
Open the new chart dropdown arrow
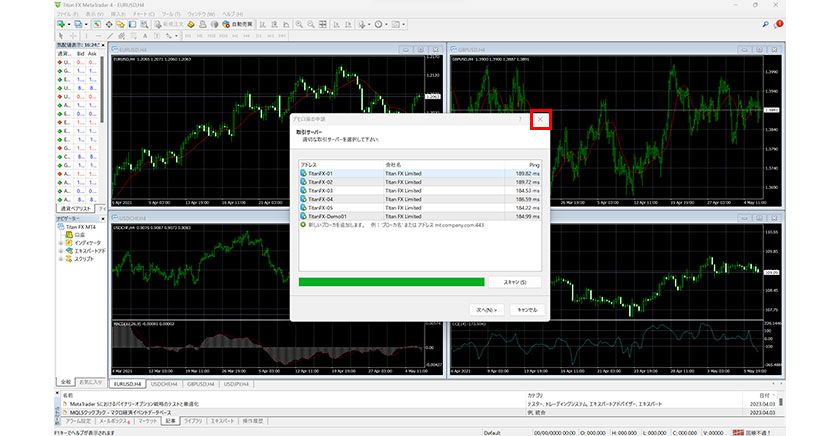[x=70, y=23]
